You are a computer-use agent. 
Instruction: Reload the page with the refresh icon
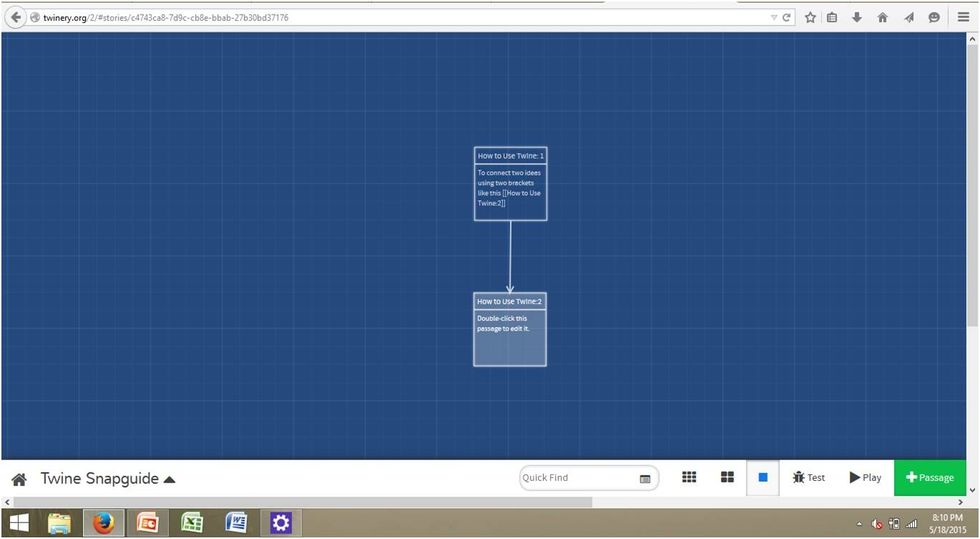787,17
